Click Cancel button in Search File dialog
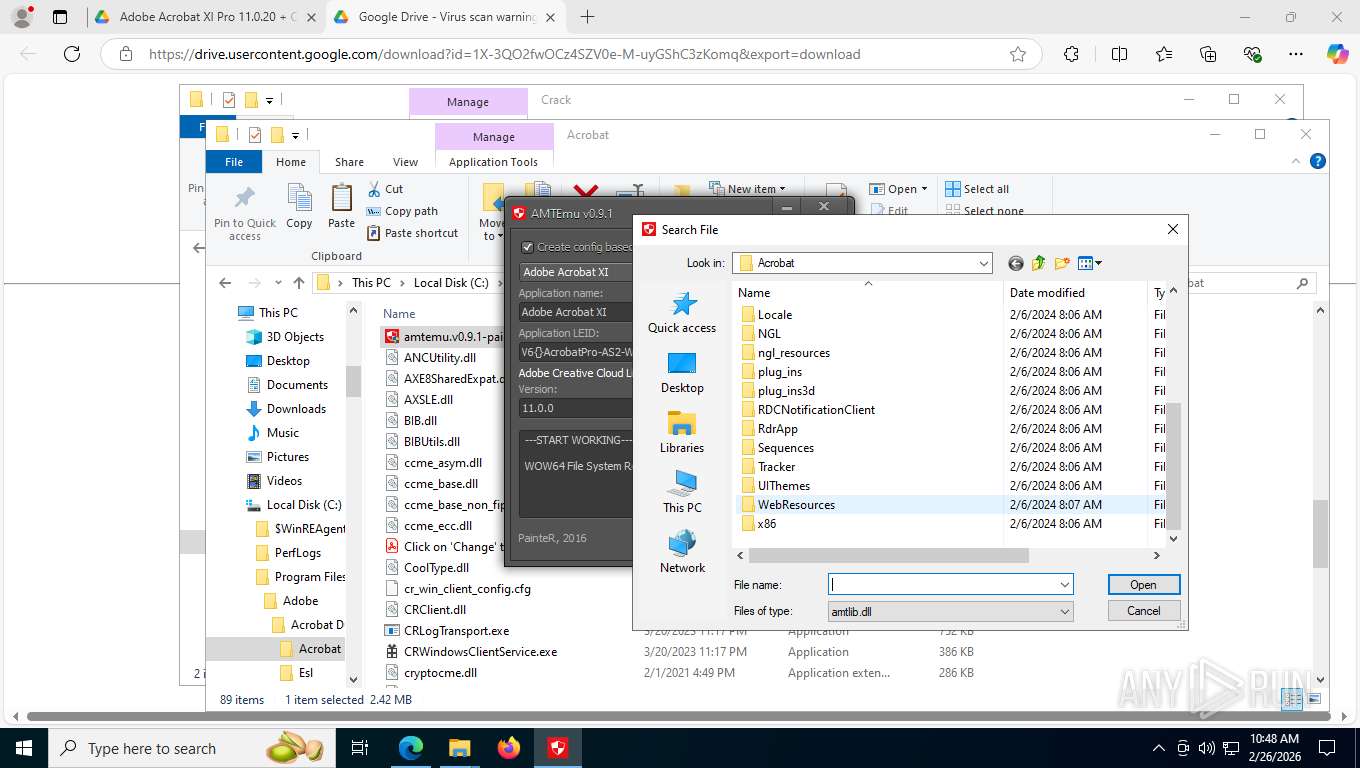The image size is (1360, 768). (1144, 611)
